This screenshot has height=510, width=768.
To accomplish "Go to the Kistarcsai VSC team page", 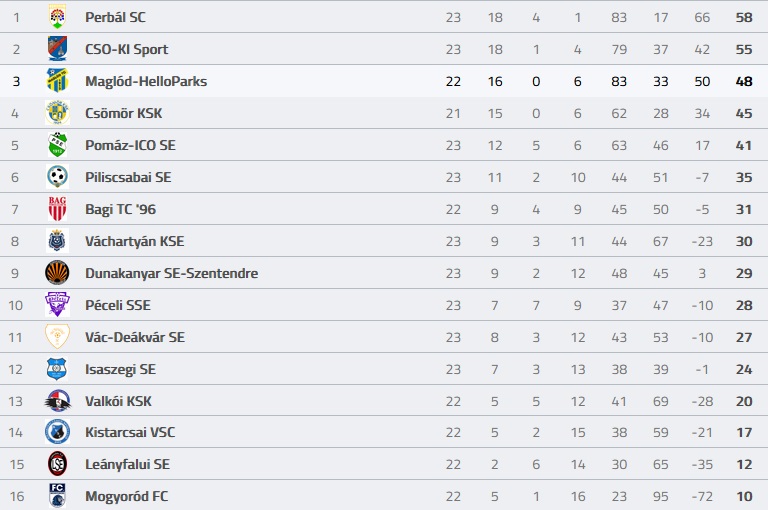I will coord(130,432).
